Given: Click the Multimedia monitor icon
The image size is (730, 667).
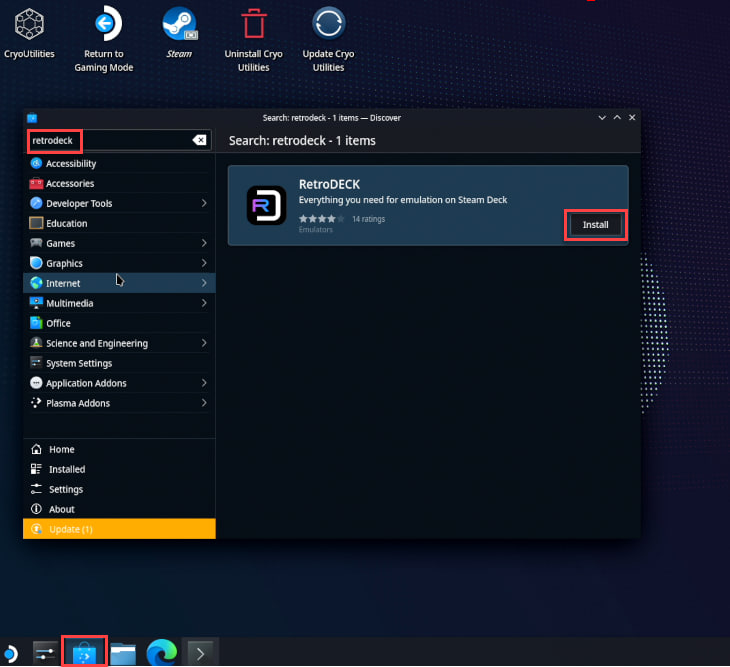Looking at the screenshot, I should click(x=36, y=303).
